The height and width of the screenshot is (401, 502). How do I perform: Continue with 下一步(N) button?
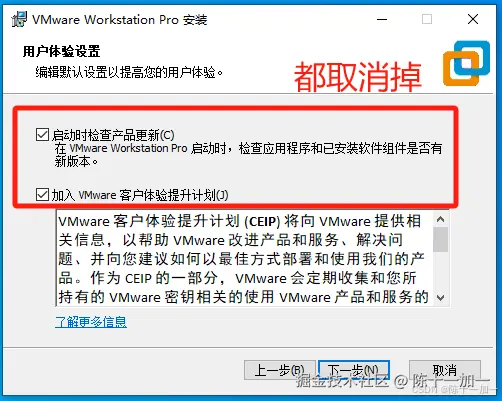354,370
